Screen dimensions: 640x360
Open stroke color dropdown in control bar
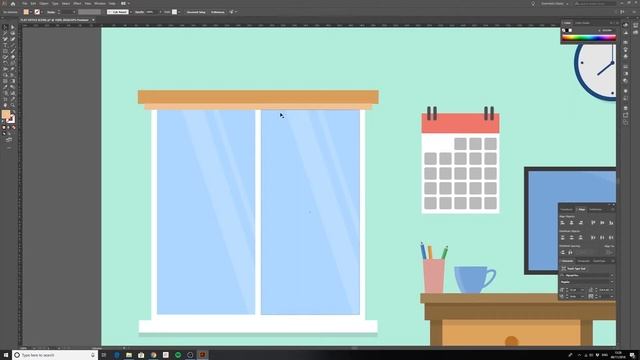click(42, 12)
